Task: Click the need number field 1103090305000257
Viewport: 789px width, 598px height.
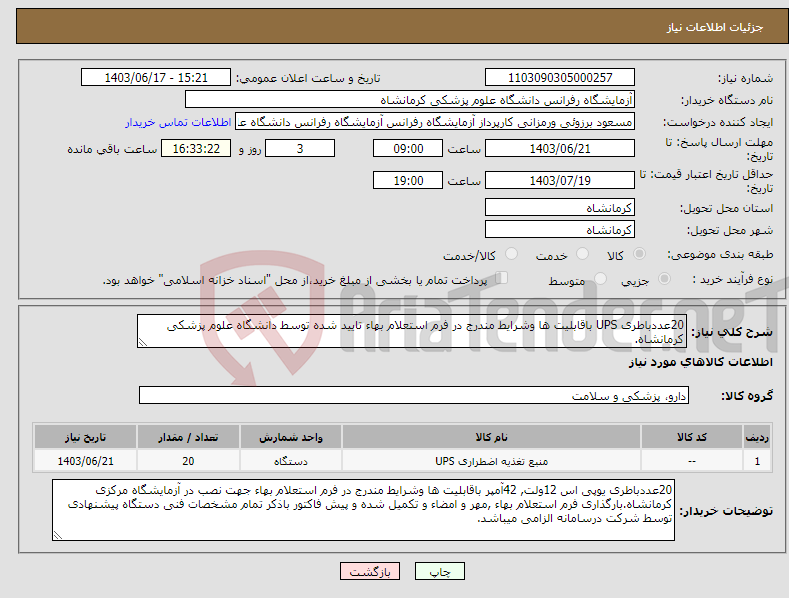Action: 560,78
